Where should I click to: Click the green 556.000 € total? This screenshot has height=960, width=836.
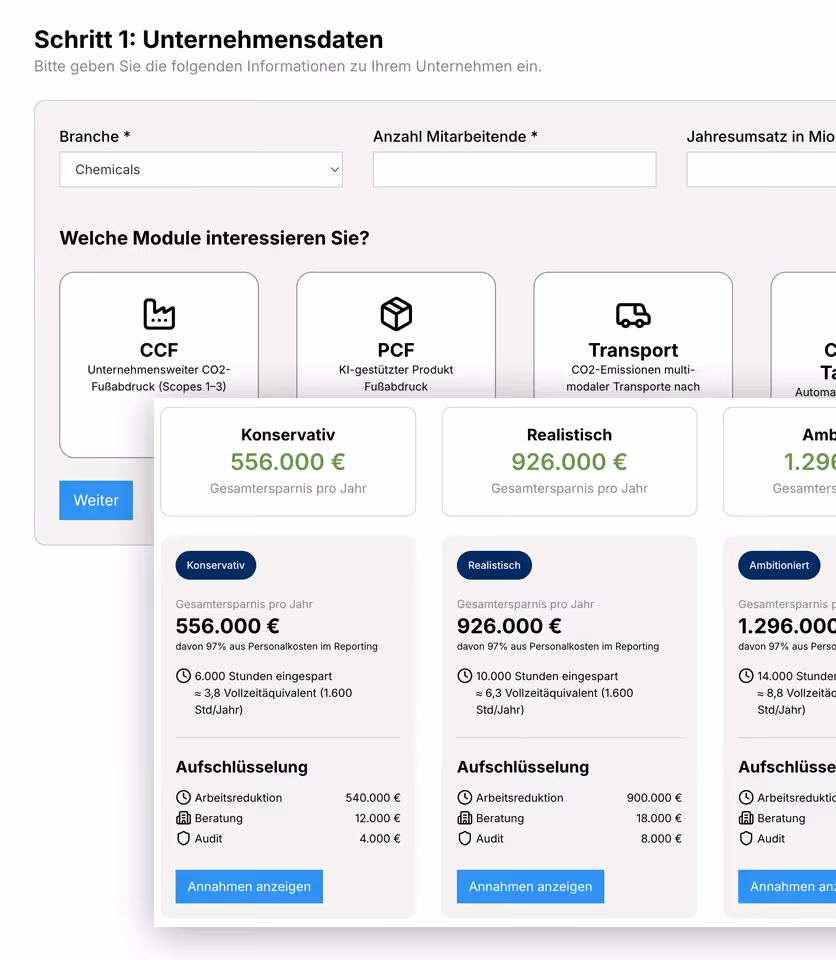288,462
